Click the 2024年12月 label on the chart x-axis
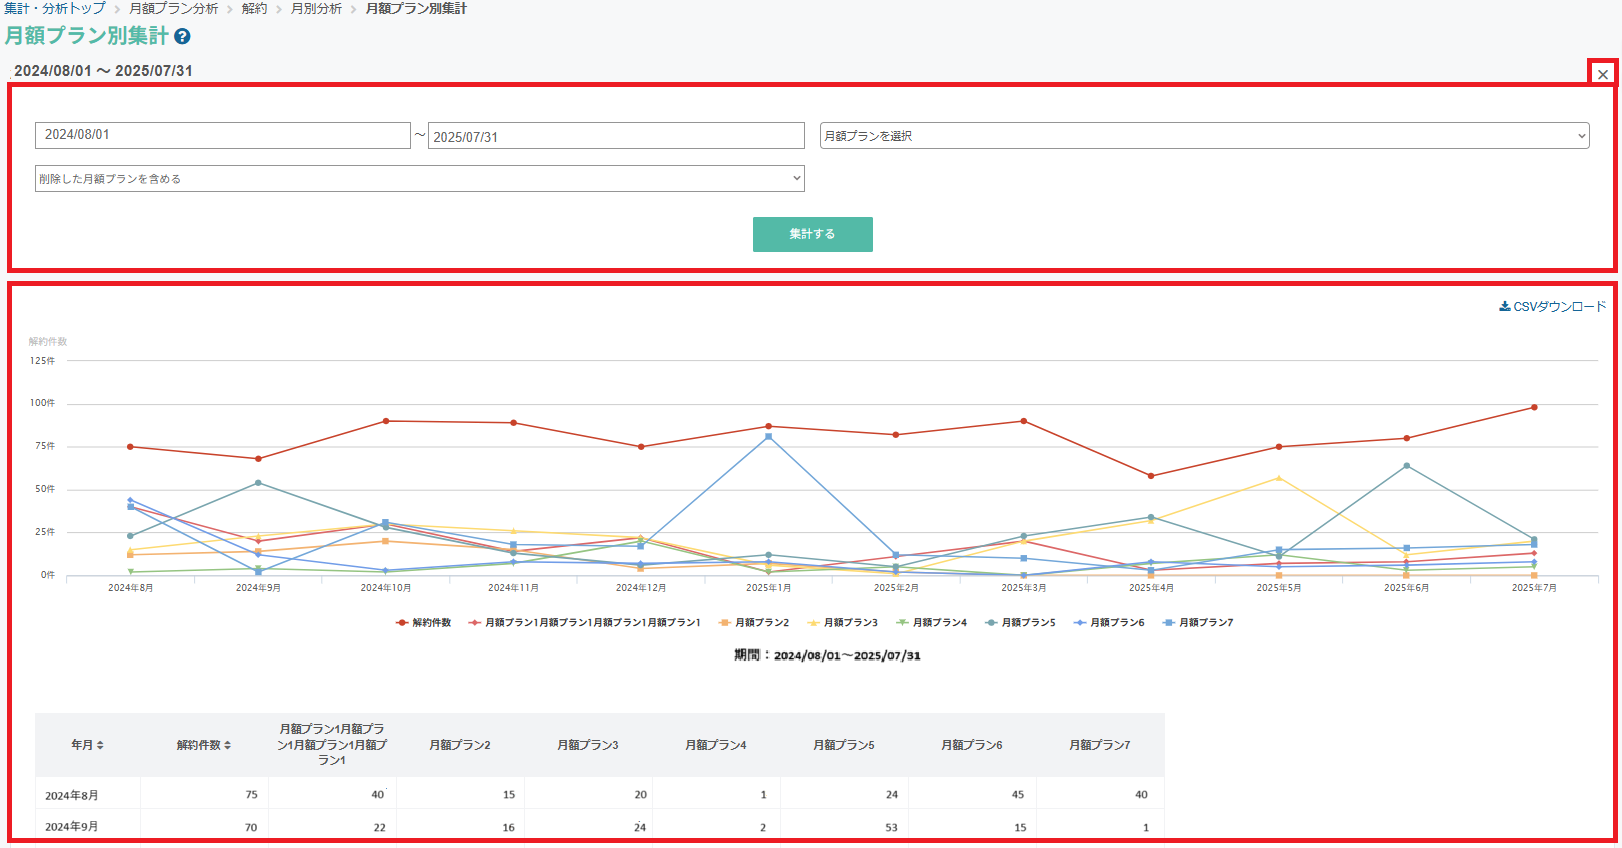The image size is (1622, 848). click(641, 588)
